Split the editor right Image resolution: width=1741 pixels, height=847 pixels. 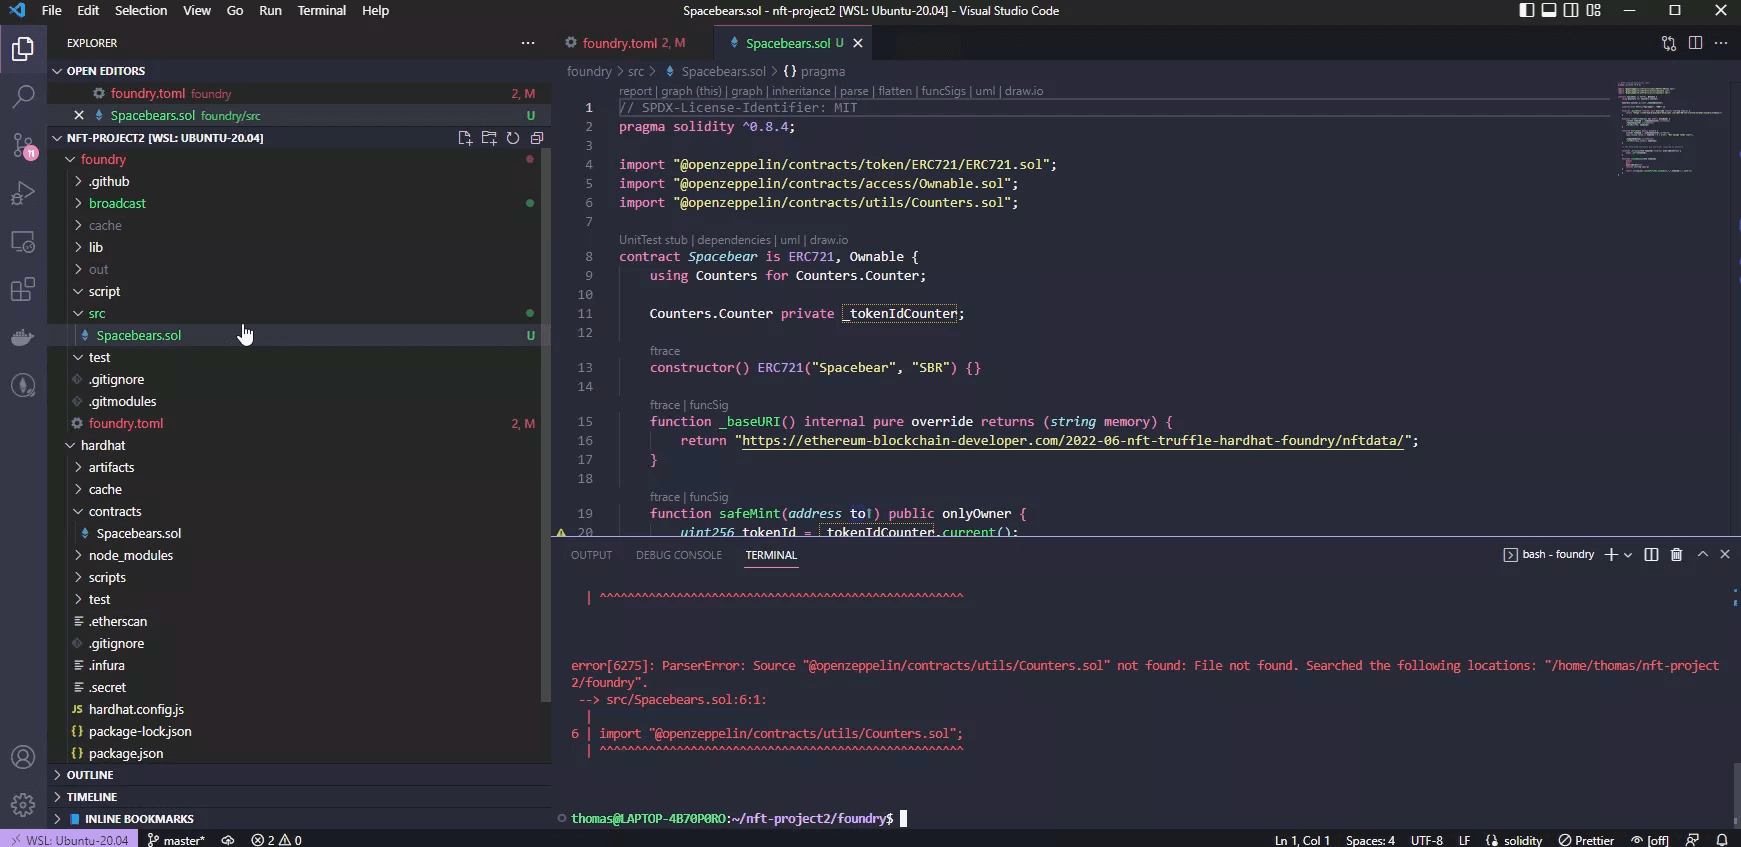1695,43
